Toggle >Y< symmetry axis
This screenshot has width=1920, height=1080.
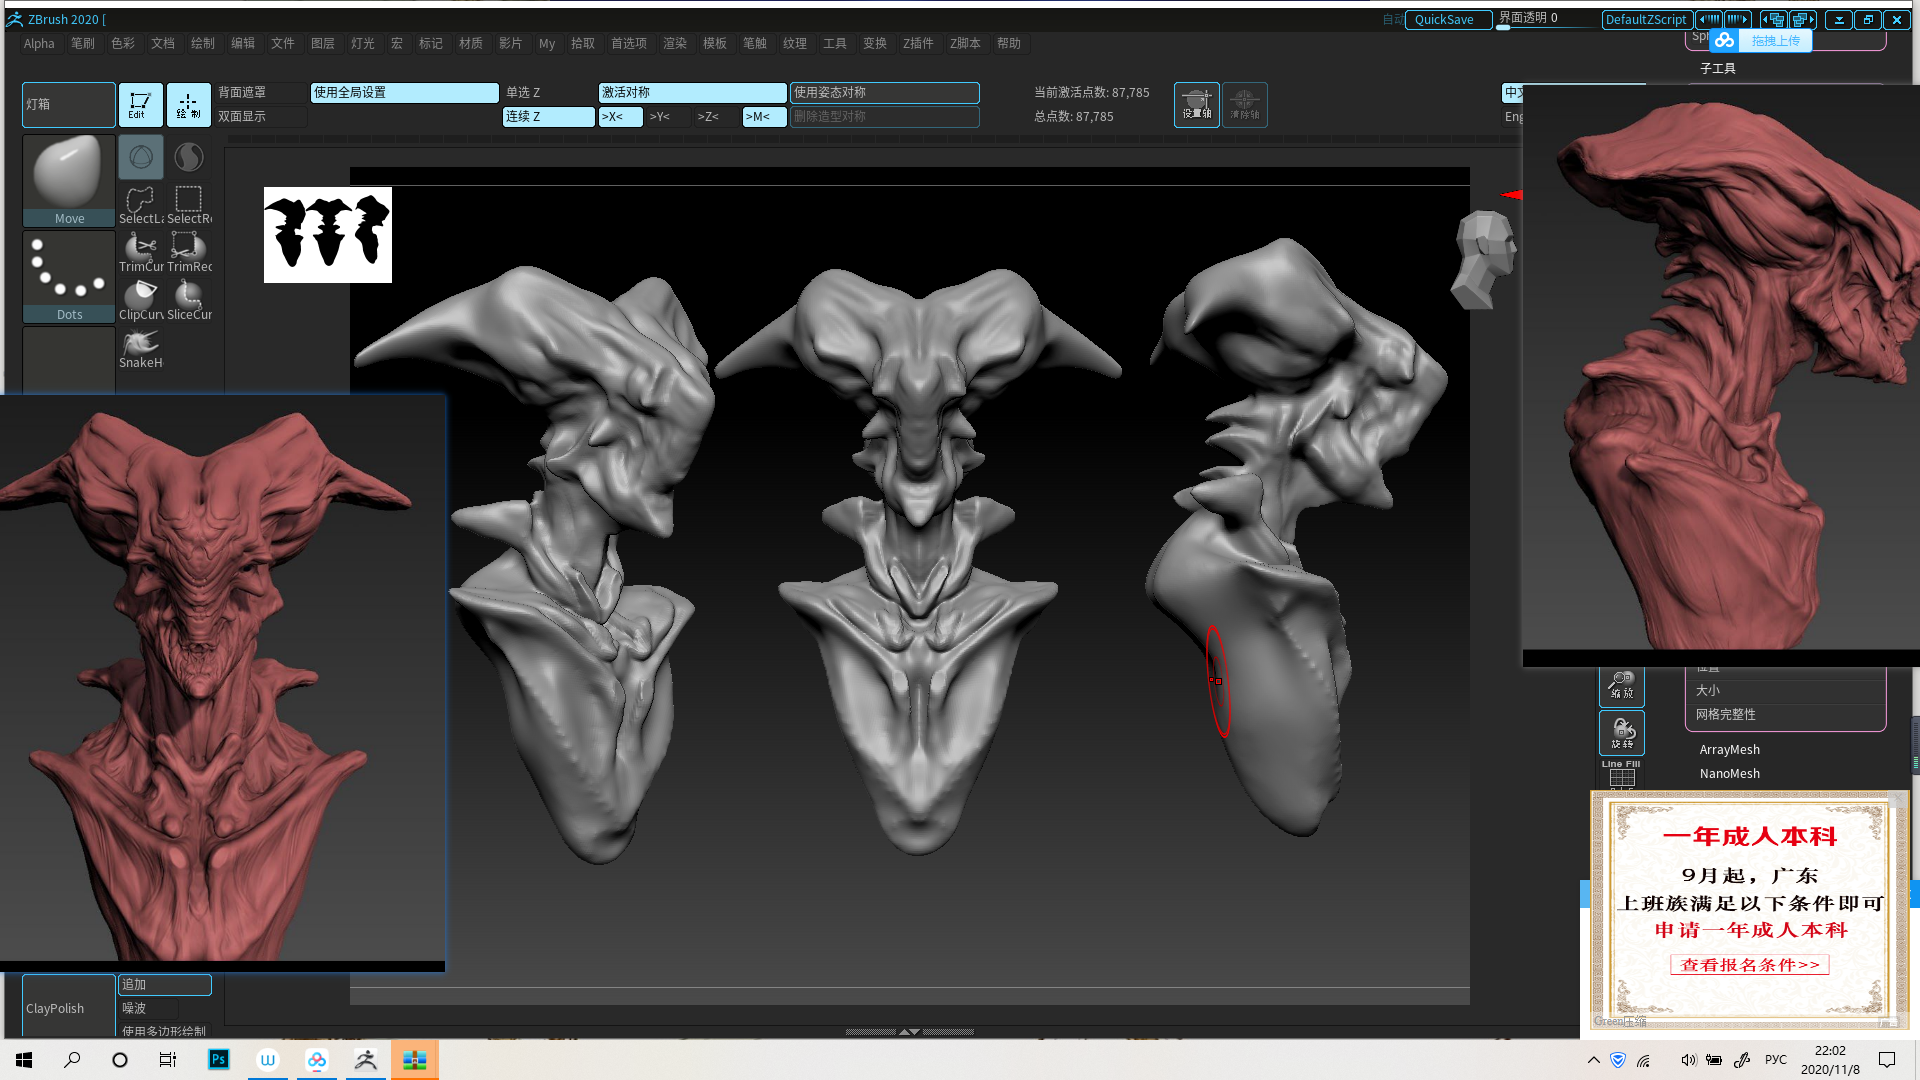[x=668, y=116]
